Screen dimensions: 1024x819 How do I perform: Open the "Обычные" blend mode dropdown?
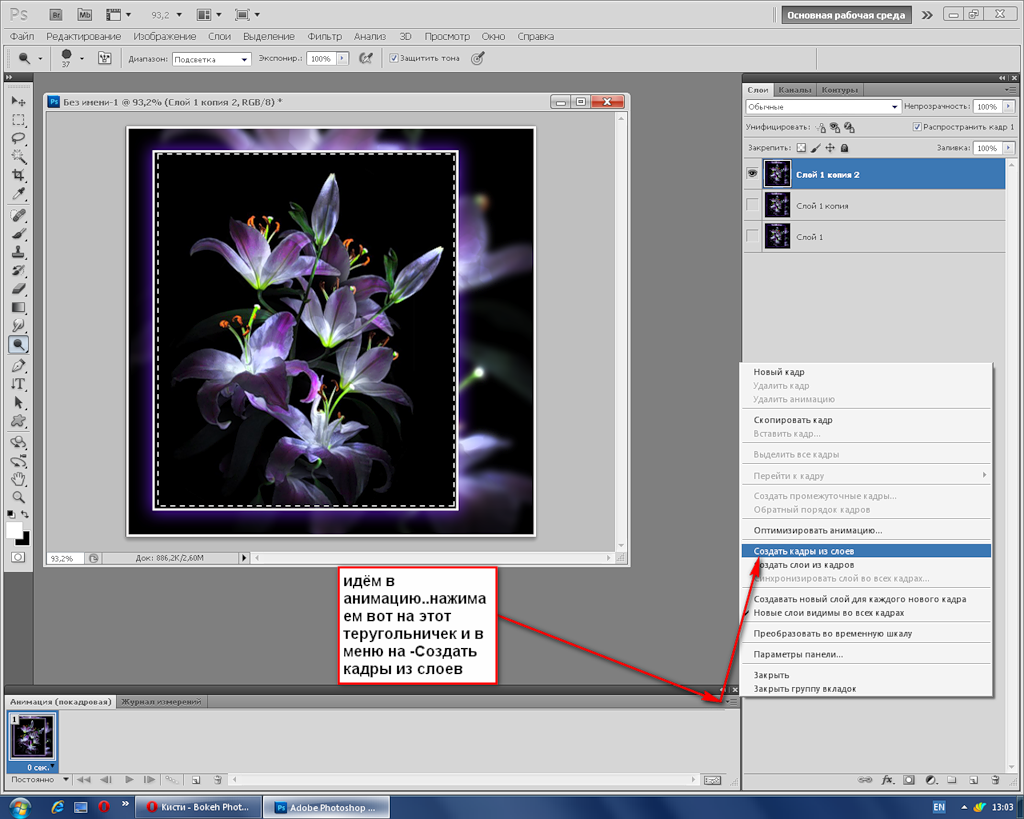tap(823, 106)
